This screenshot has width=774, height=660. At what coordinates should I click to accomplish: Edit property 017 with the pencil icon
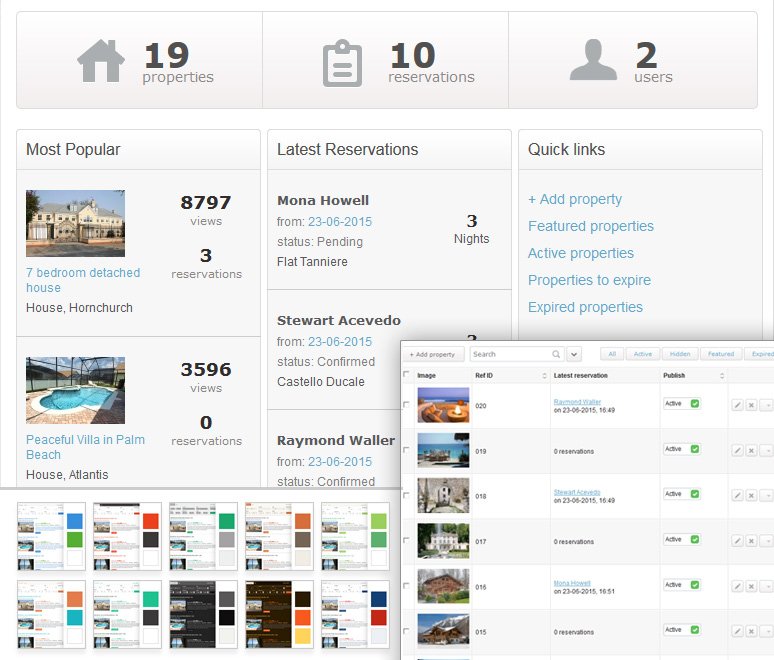[x=737, y=541]
